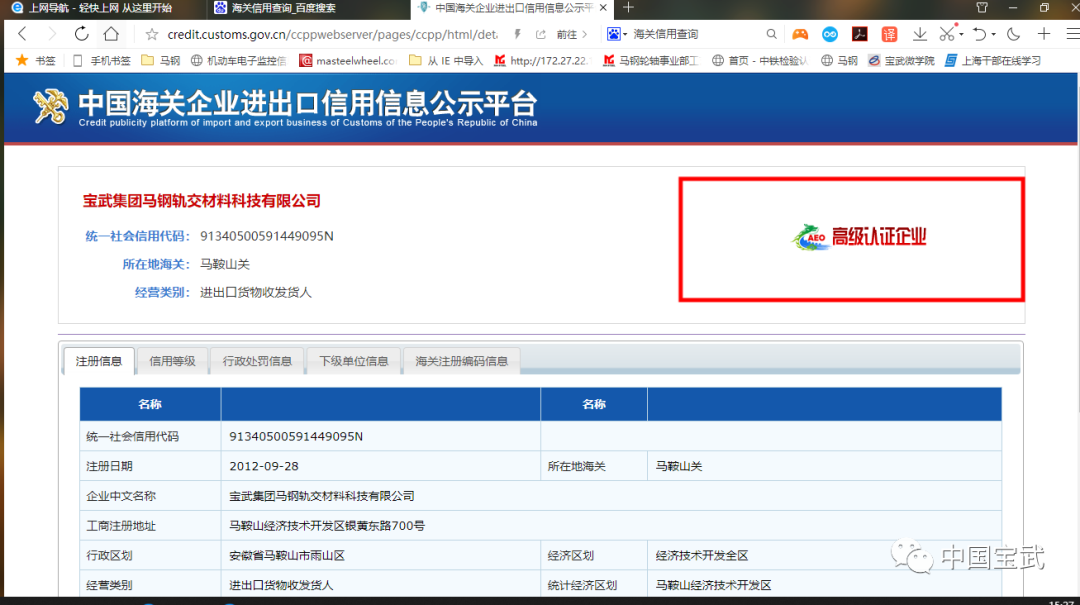Open the screenshot scissors tool
Image resolution: width=1080 pixels, height=605 pixels.
pyautogui.click(x=949, y=33)
